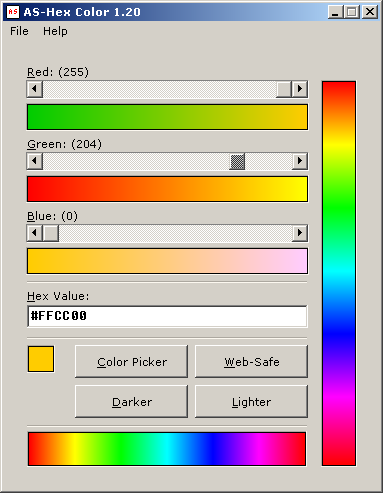
Task: Click the Green scrollbar right arrow
Action: pos(300,161)
